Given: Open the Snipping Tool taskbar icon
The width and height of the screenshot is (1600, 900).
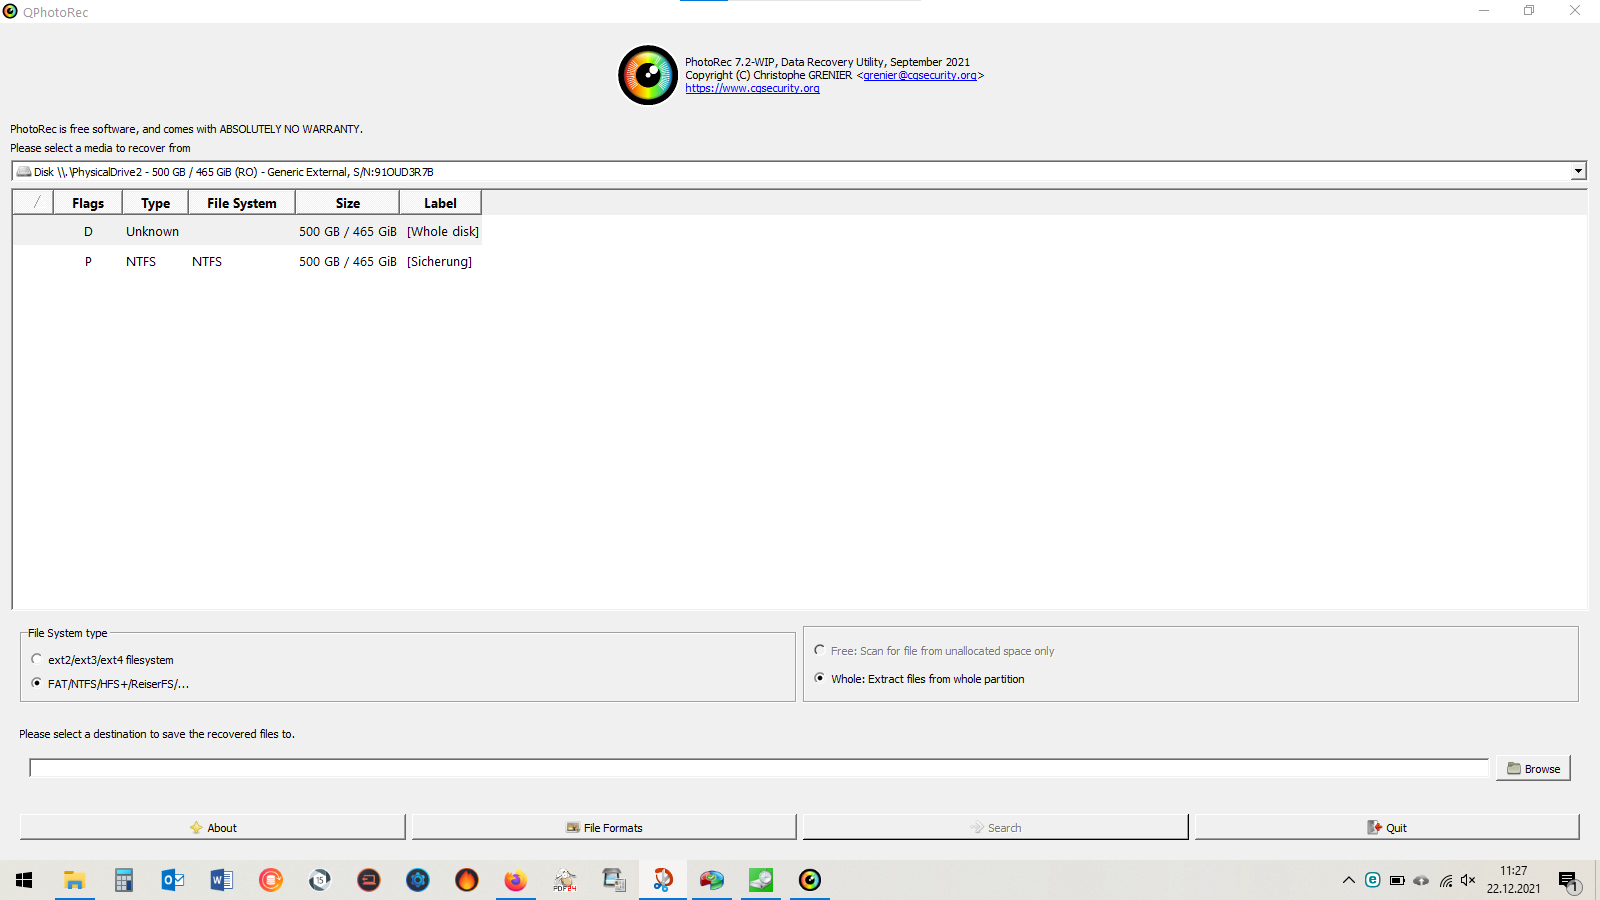Looking at the screenshot, I should click(x=662, y=880).
